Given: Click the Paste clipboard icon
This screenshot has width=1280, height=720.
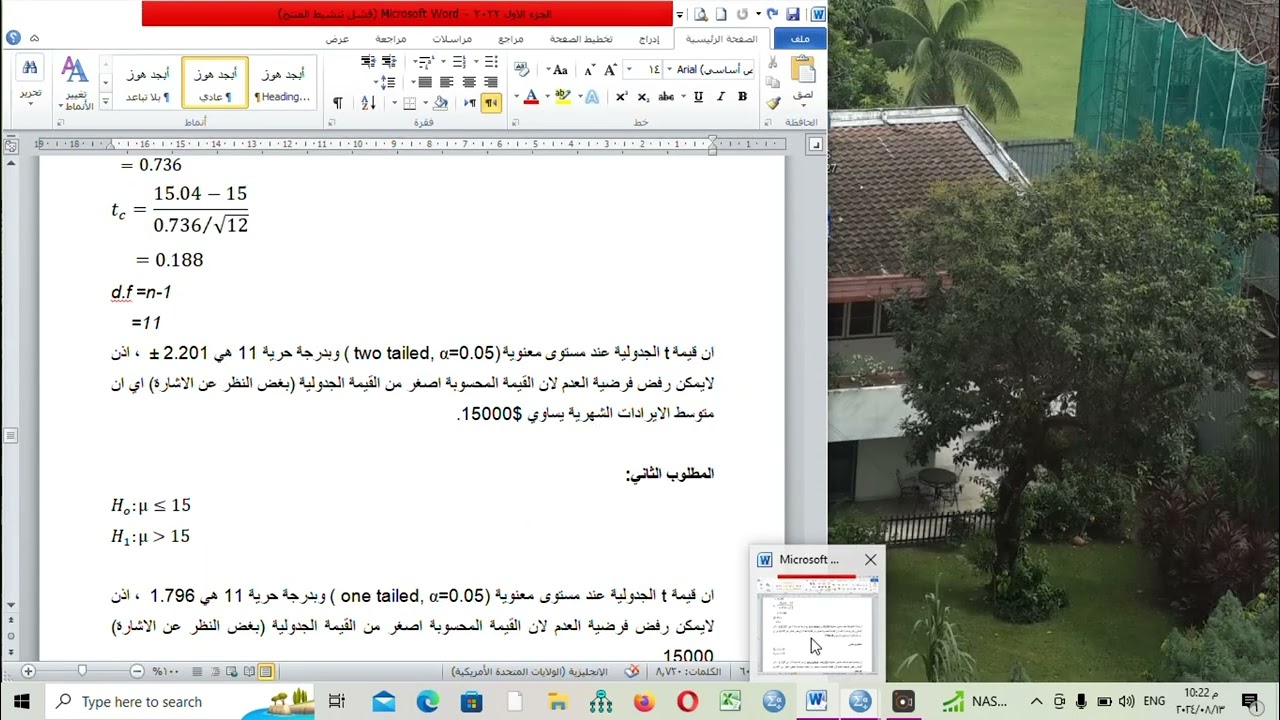Looking at the screenshot, I should [x=803, y=68].
